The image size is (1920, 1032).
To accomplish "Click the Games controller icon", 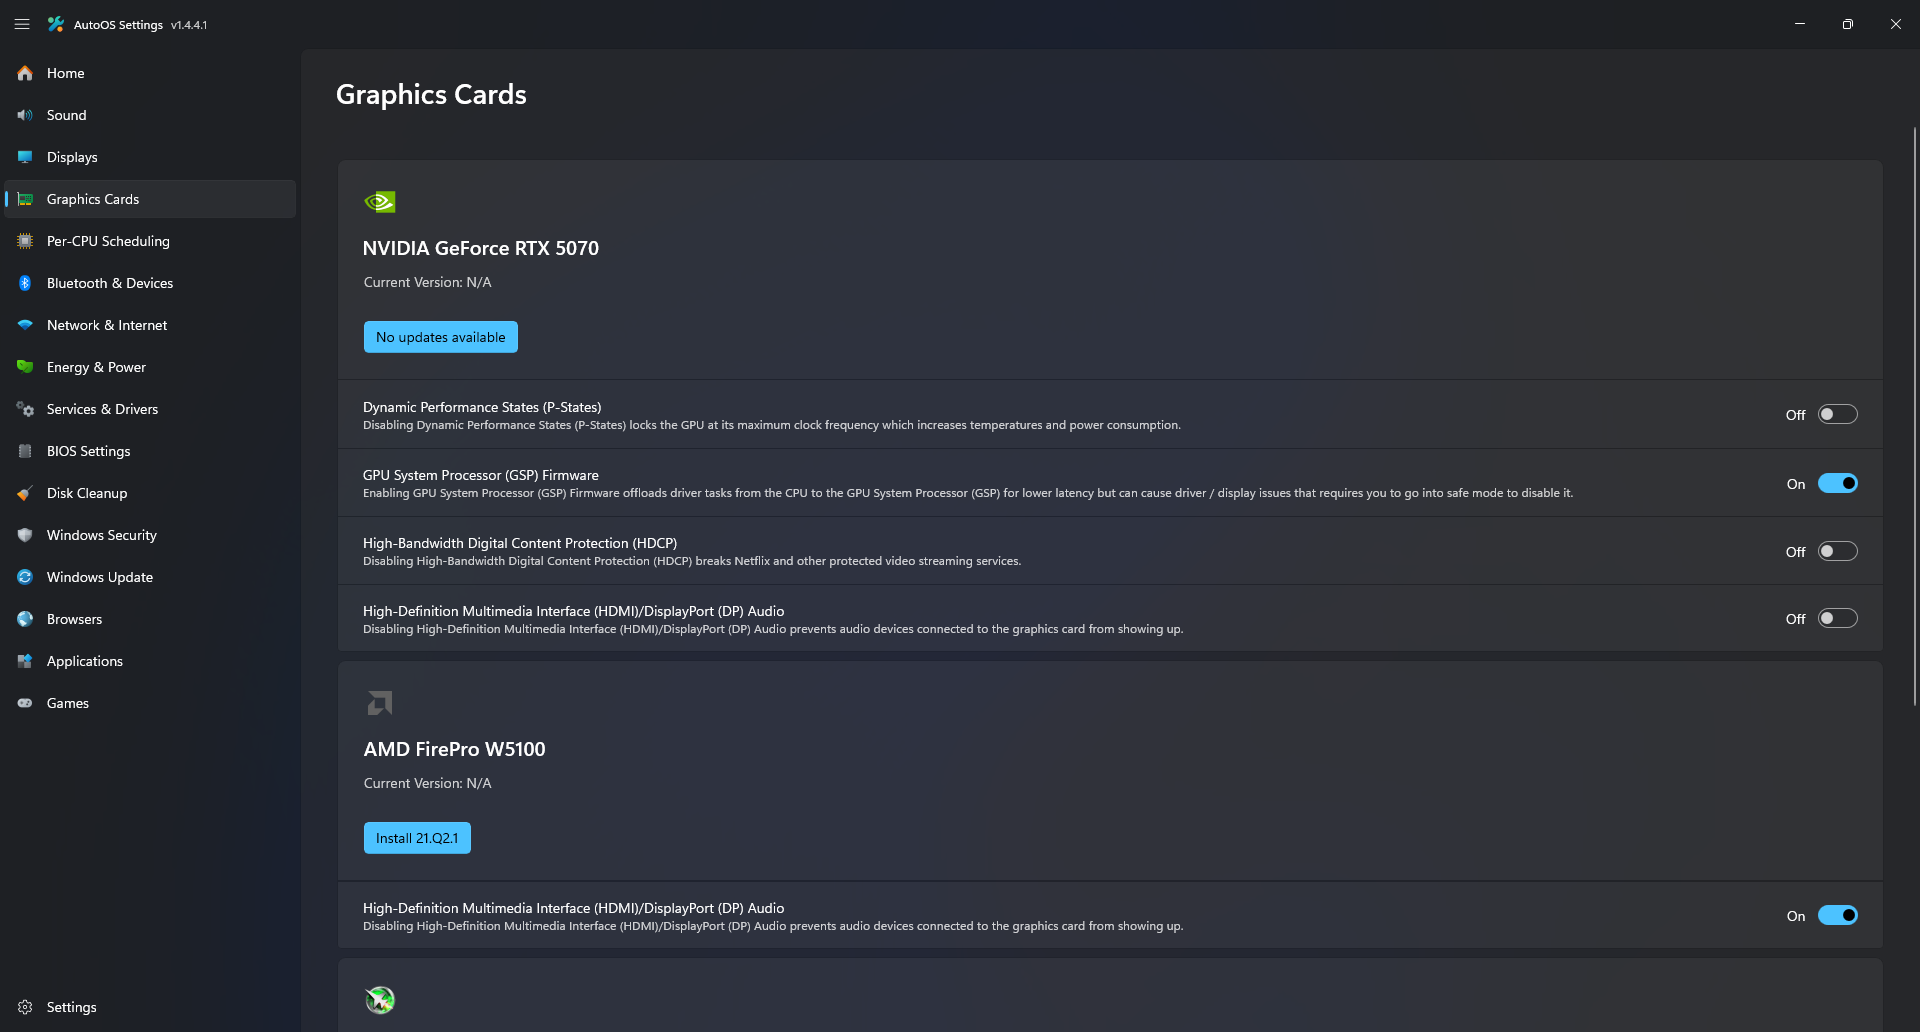I will click(x=25, y=703).
